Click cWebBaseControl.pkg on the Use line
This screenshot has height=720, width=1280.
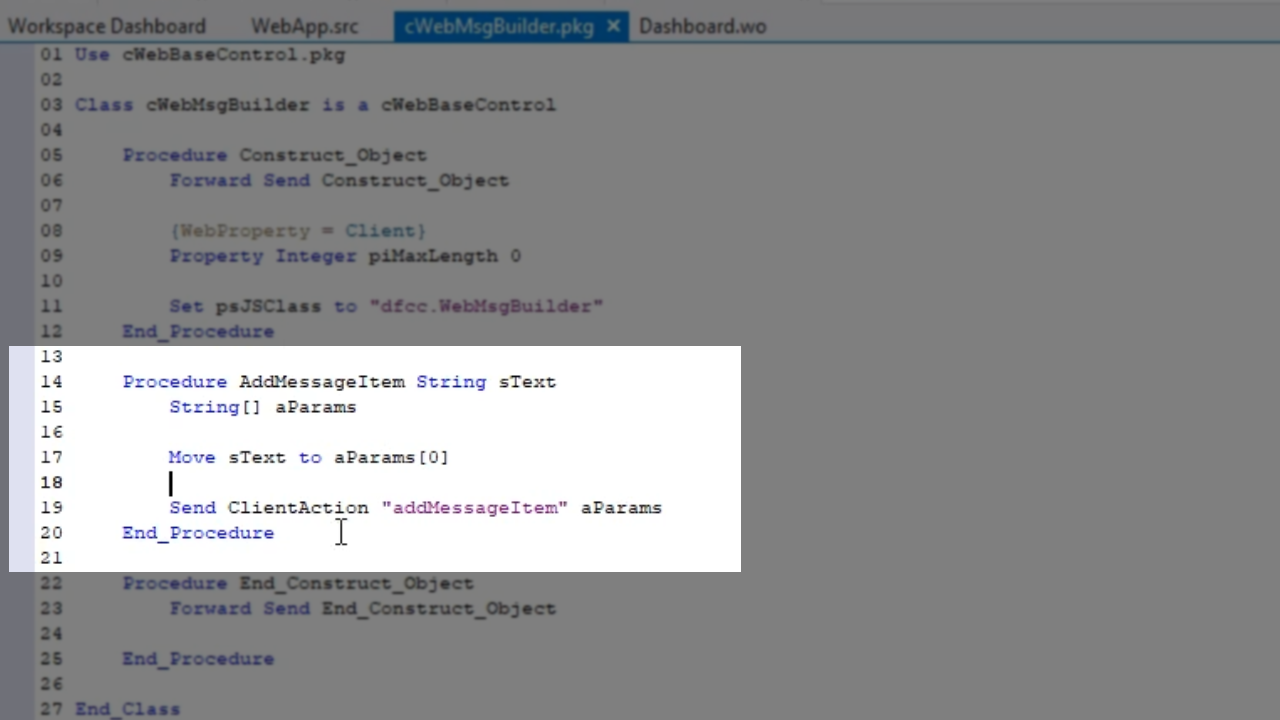point(233,55)
